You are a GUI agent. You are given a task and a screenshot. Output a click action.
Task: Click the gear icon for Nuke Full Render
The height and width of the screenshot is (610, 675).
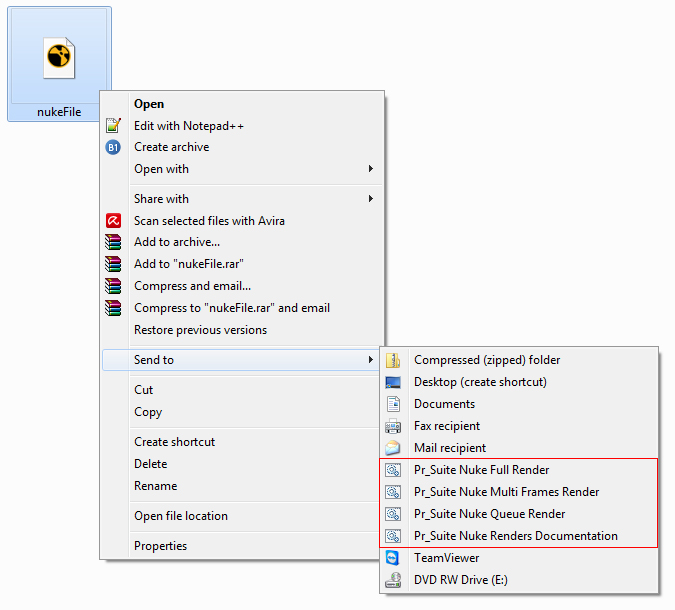393,470
